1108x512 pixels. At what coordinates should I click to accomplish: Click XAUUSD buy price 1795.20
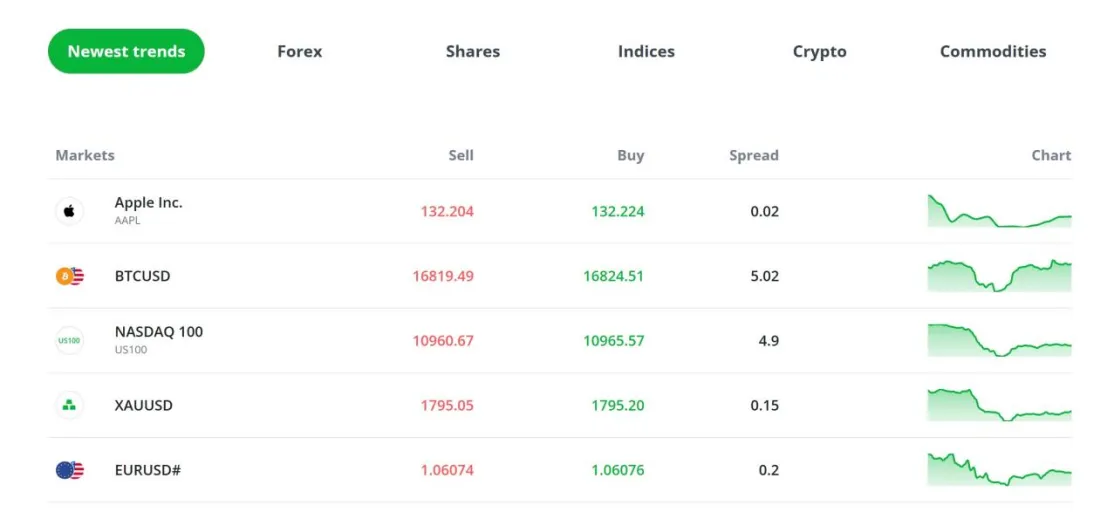(618, 405)
